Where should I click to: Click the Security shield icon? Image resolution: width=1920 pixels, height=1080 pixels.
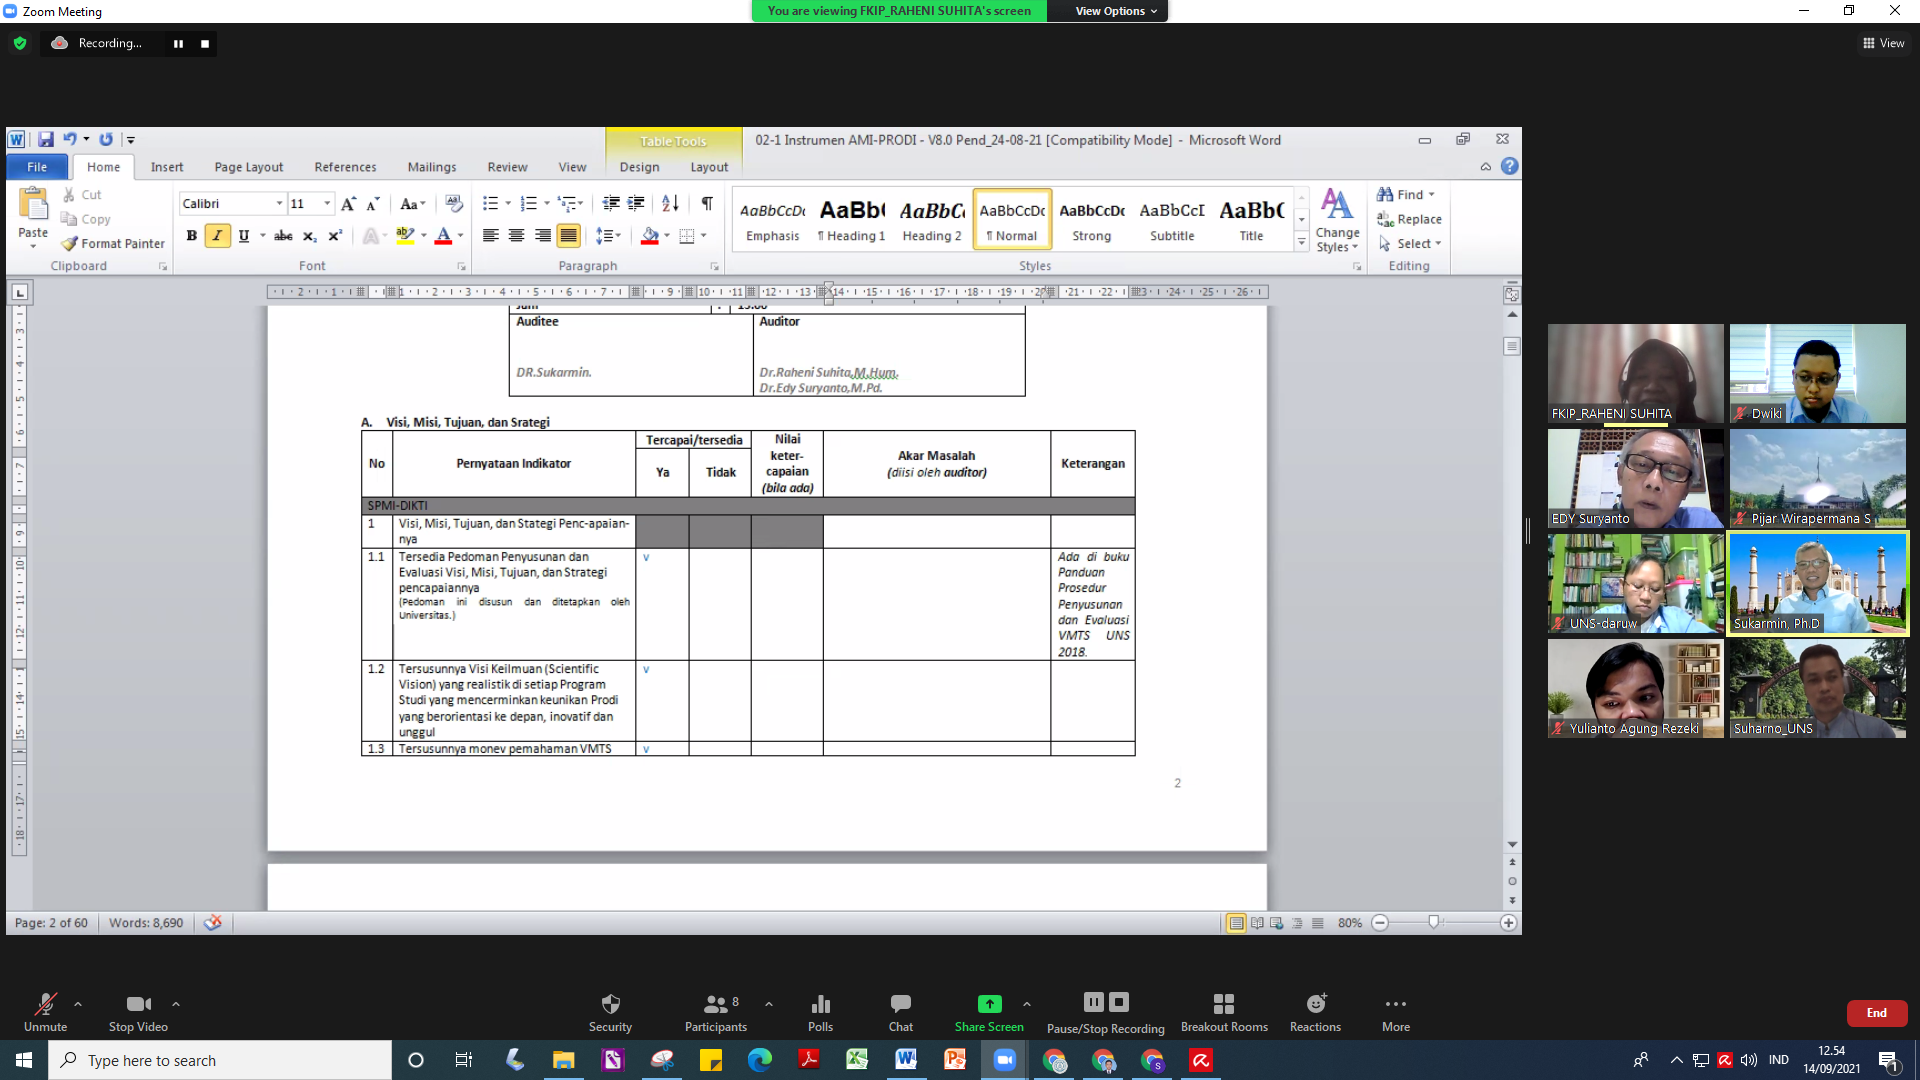610,1004
